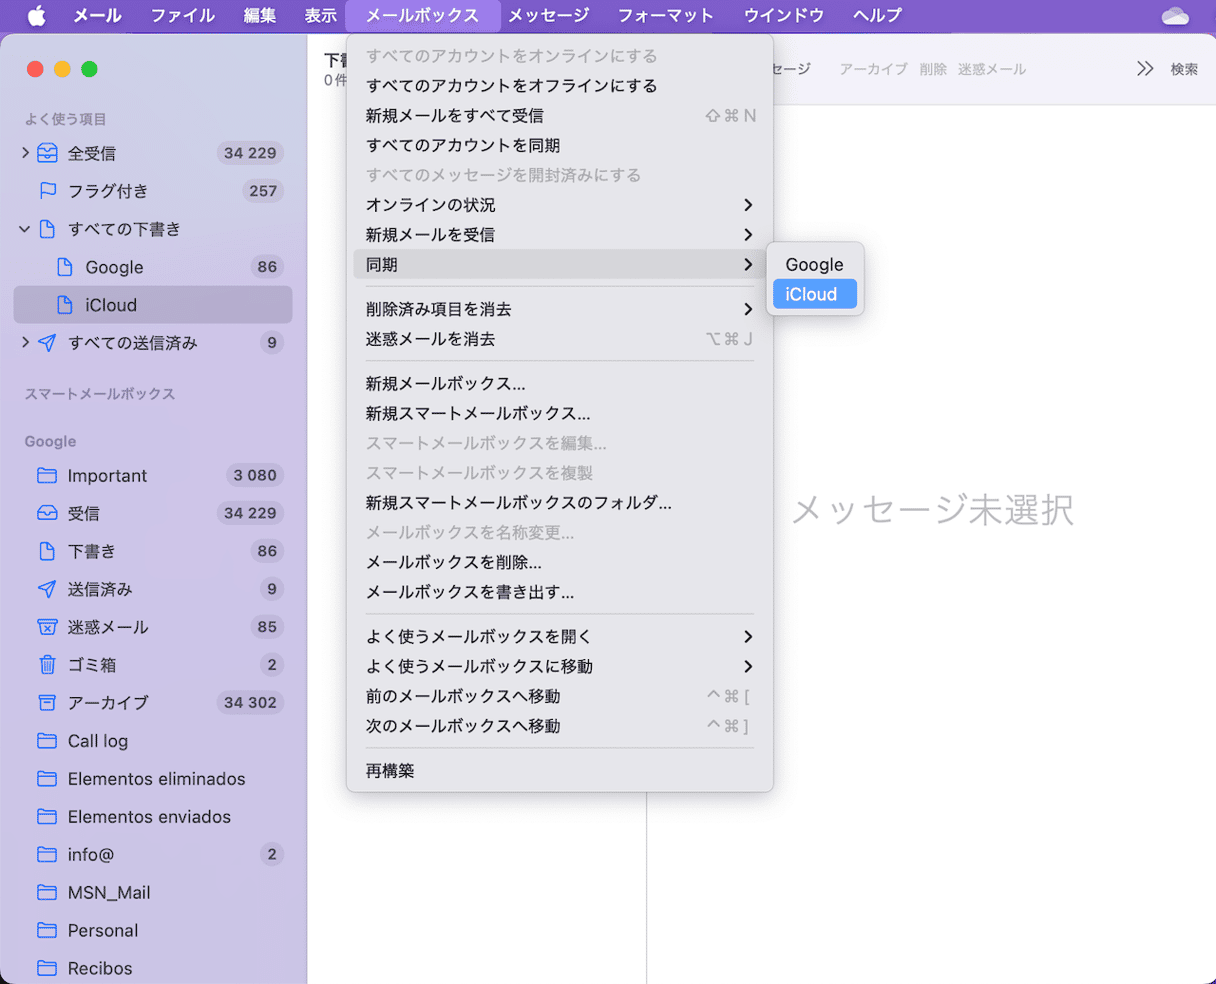
Task: Click the 削除 toolbar button
Action: 933,69
